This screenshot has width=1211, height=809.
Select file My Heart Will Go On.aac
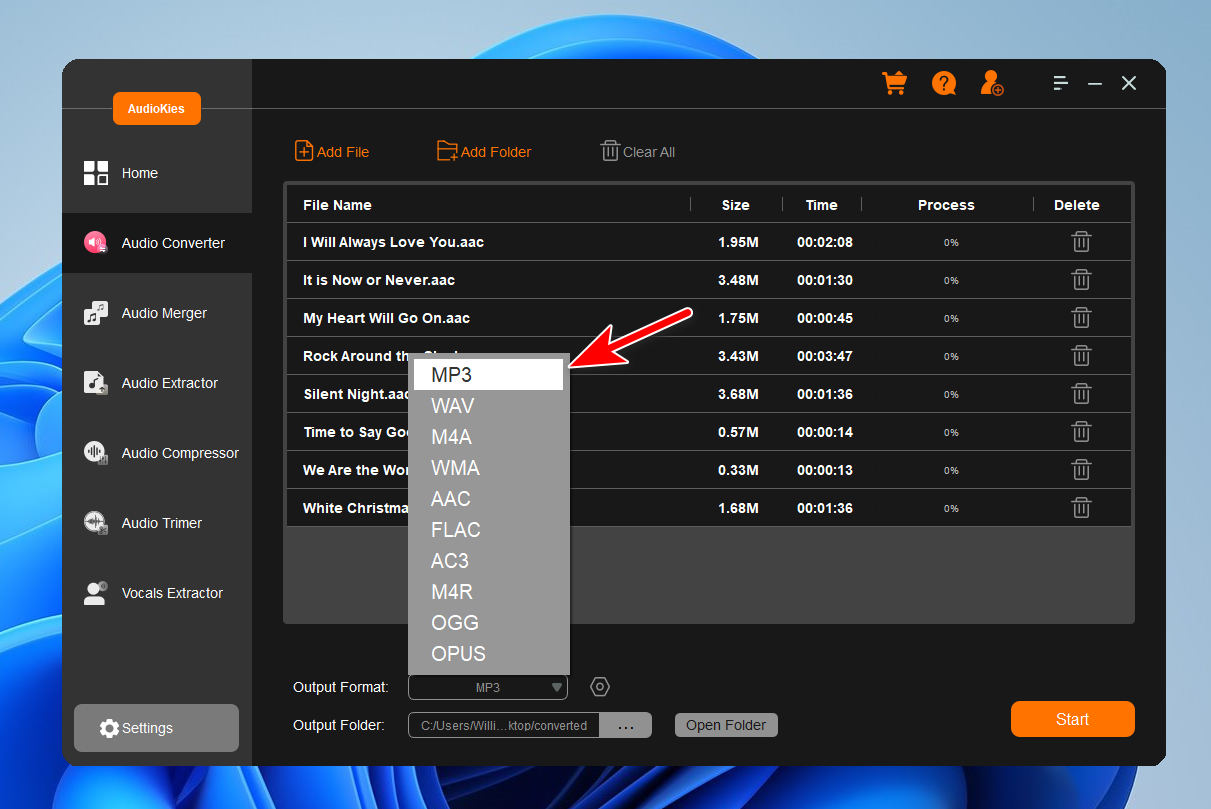[386, 318]
